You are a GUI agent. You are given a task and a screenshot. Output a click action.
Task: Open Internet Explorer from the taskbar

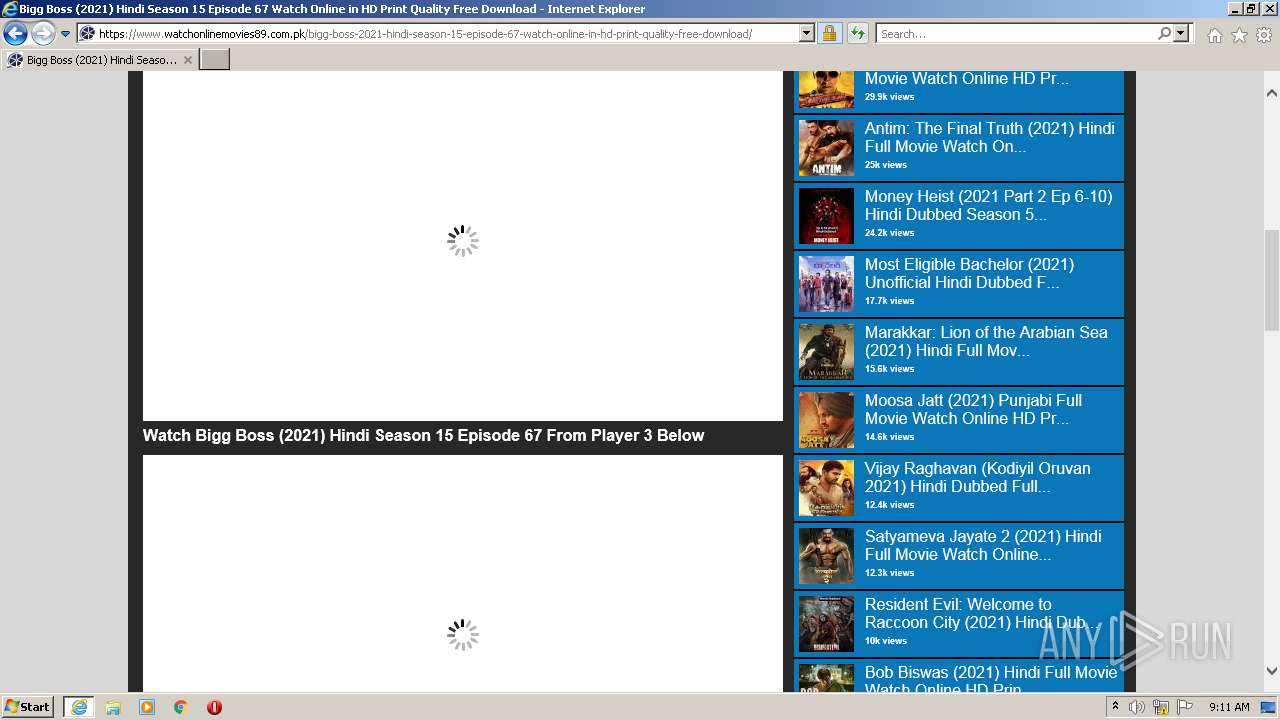tap(79, 707)
